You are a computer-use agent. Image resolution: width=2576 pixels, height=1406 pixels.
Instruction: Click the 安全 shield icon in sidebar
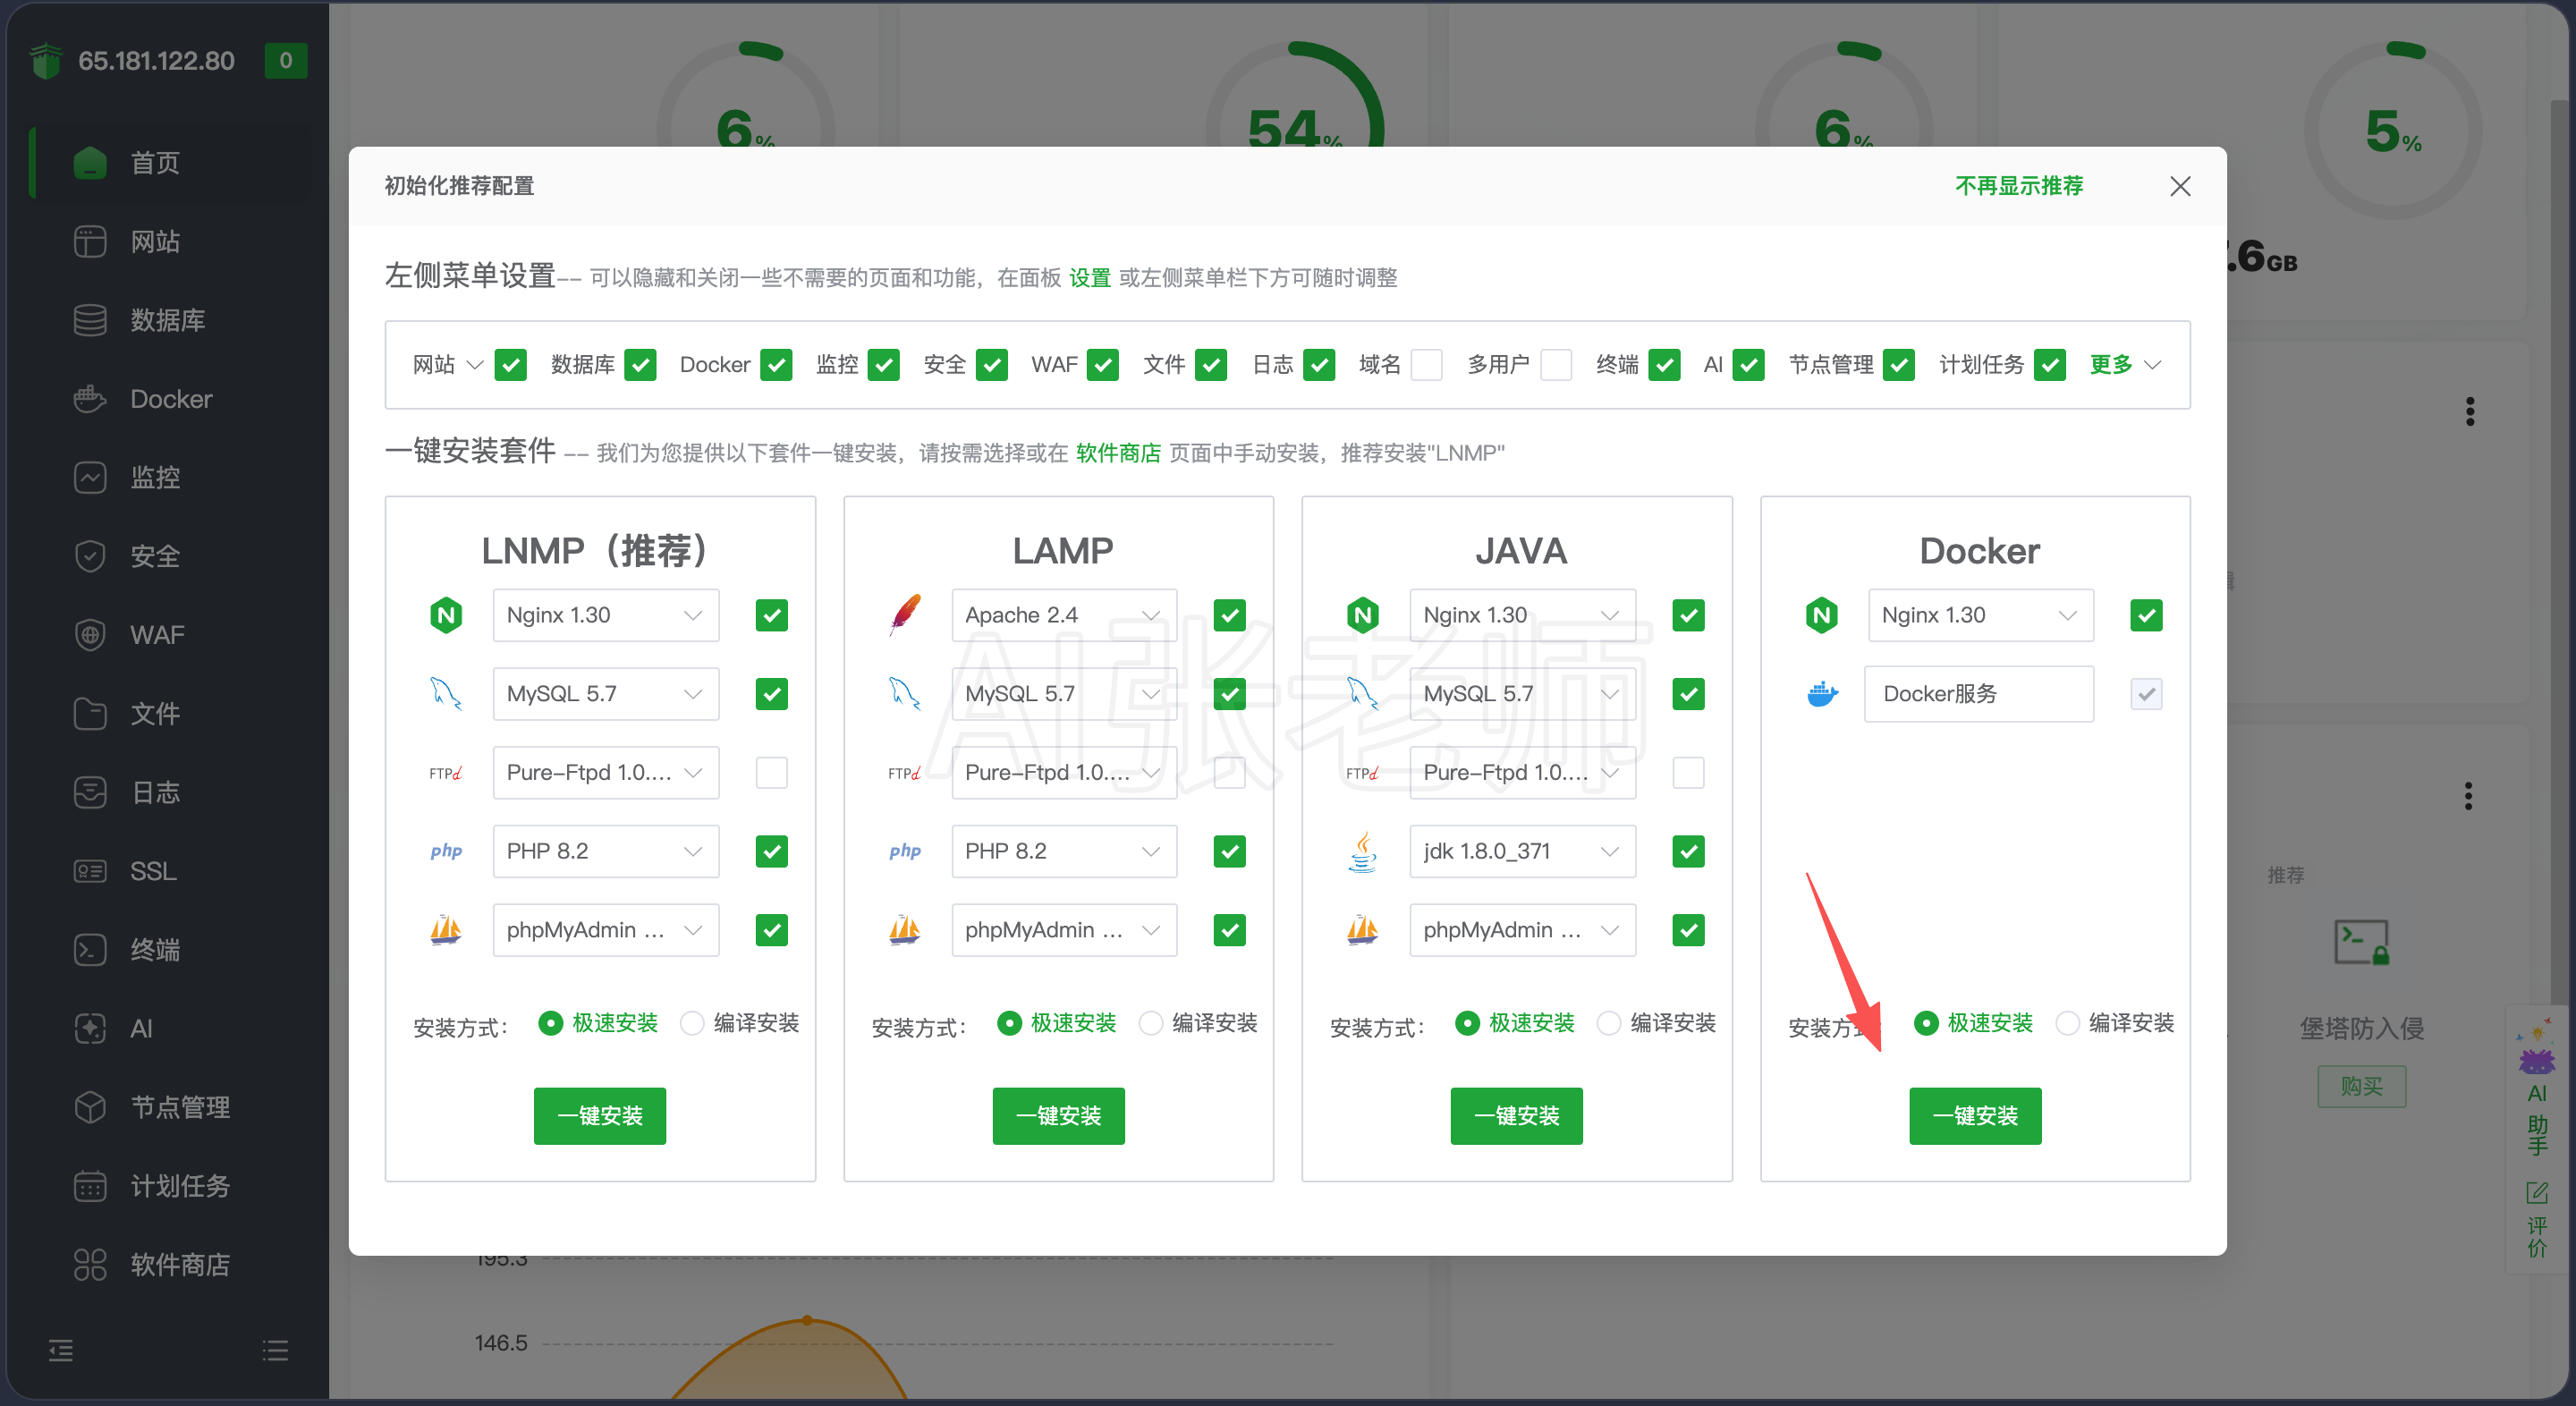click(90, 556)
